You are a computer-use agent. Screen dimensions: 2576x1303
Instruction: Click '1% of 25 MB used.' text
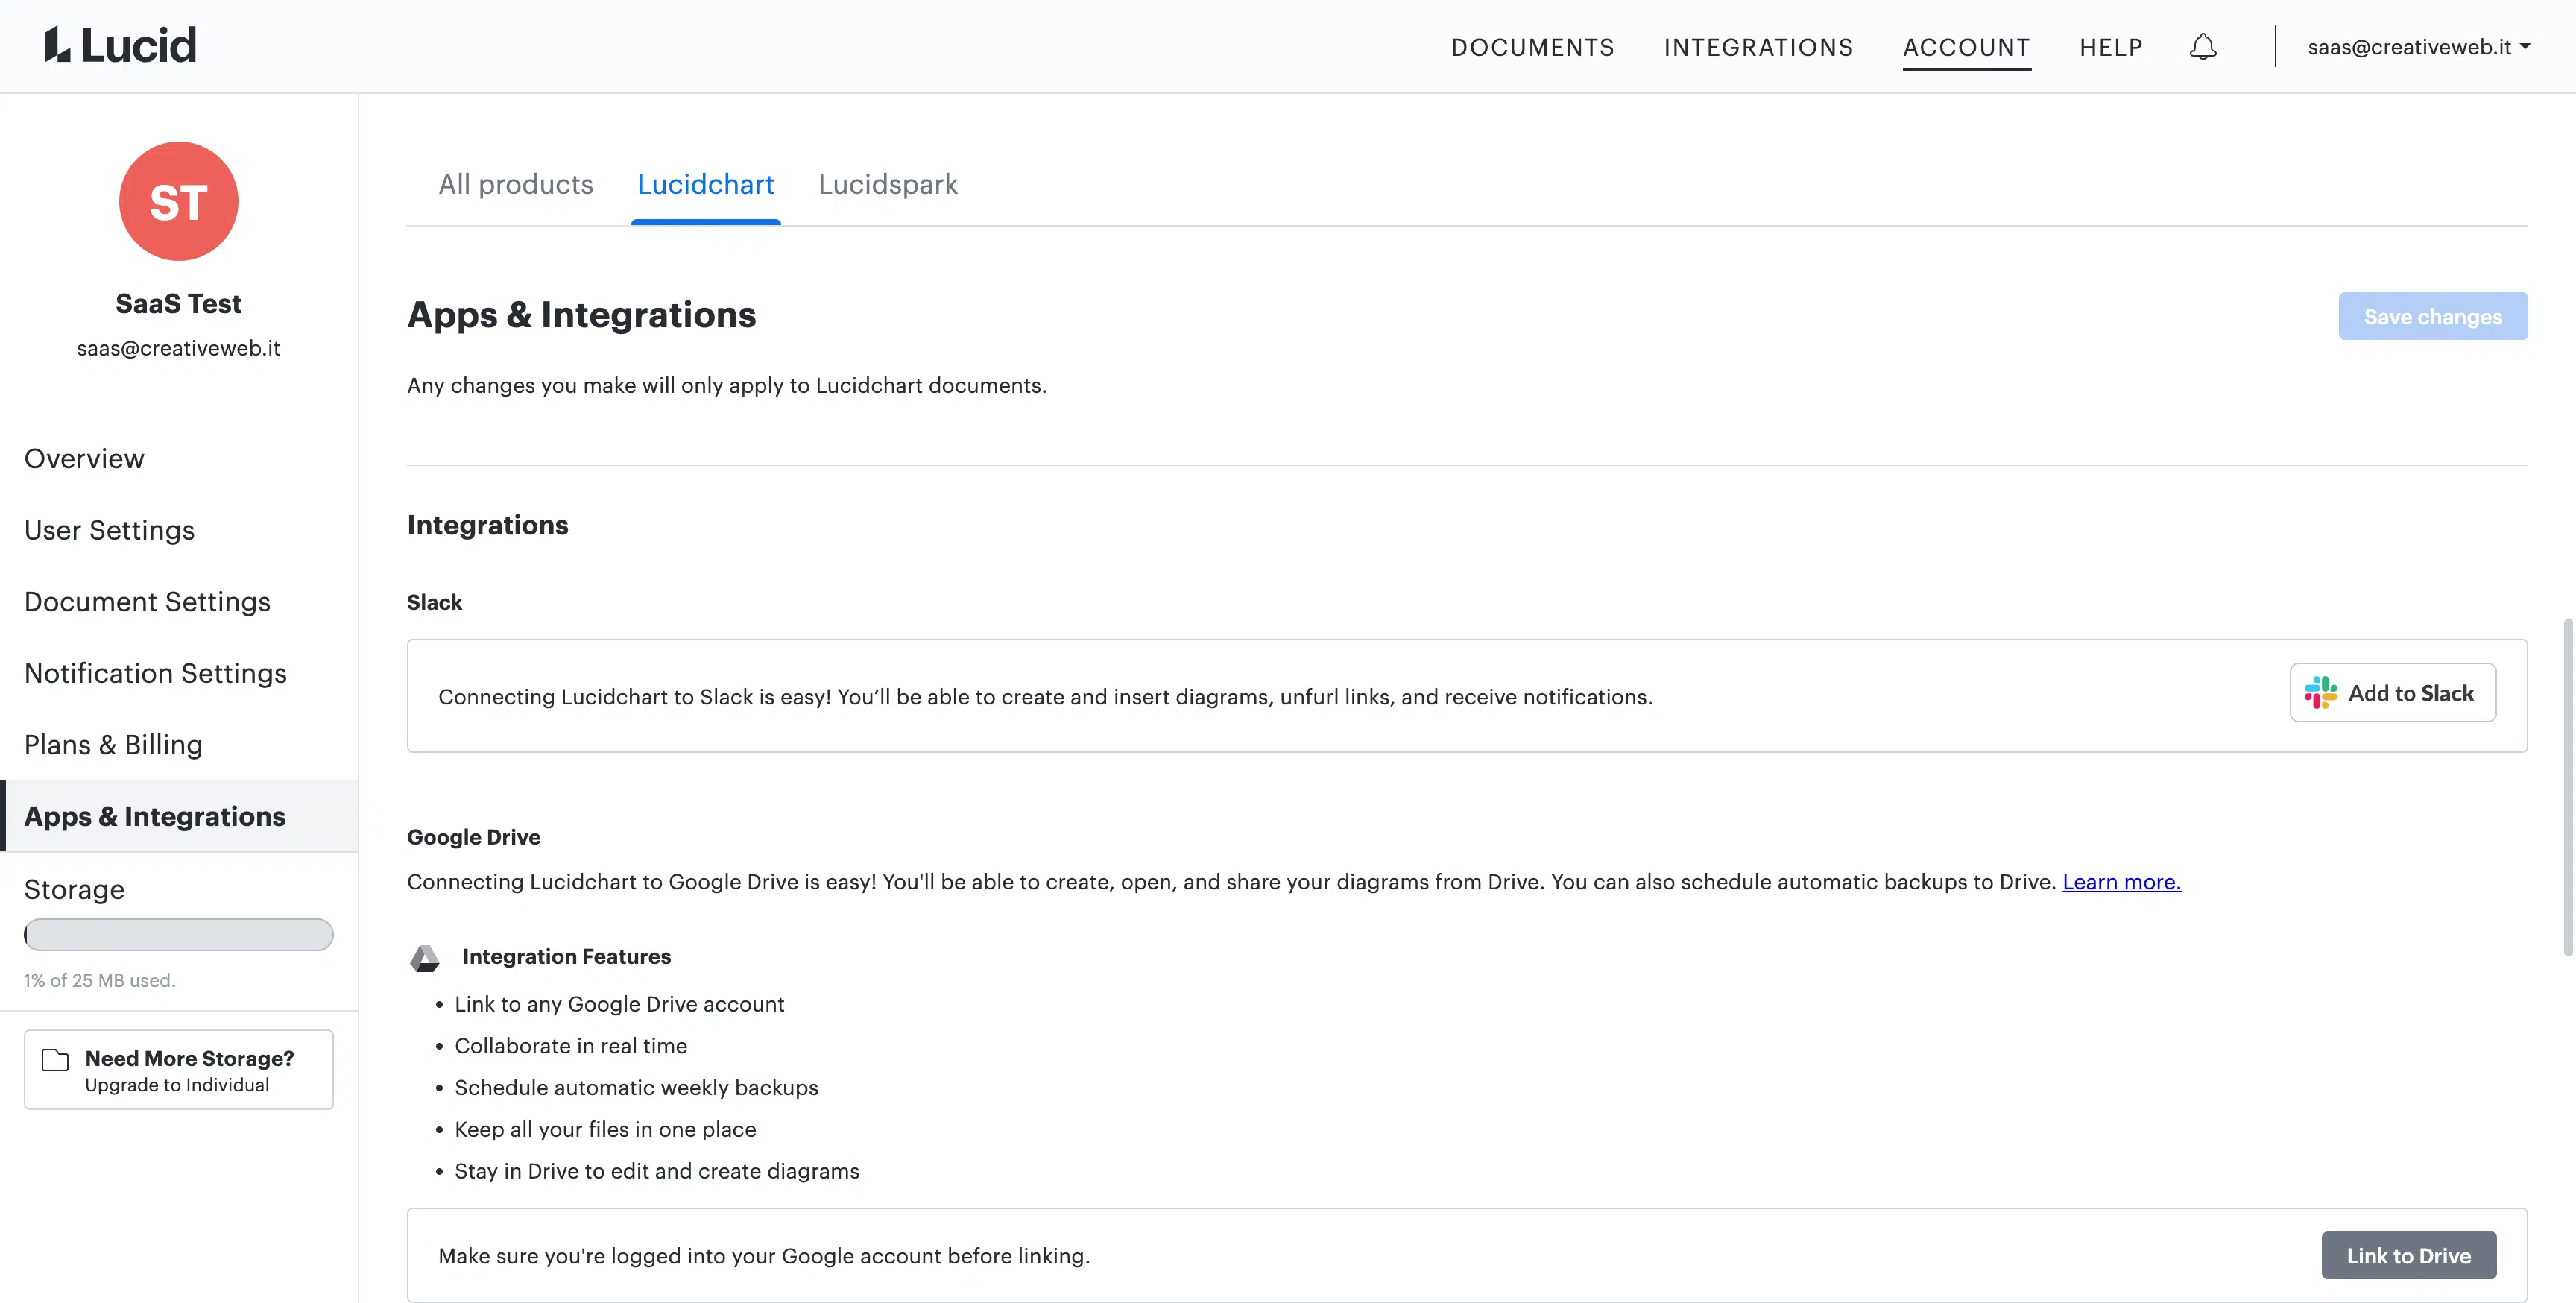99,981
